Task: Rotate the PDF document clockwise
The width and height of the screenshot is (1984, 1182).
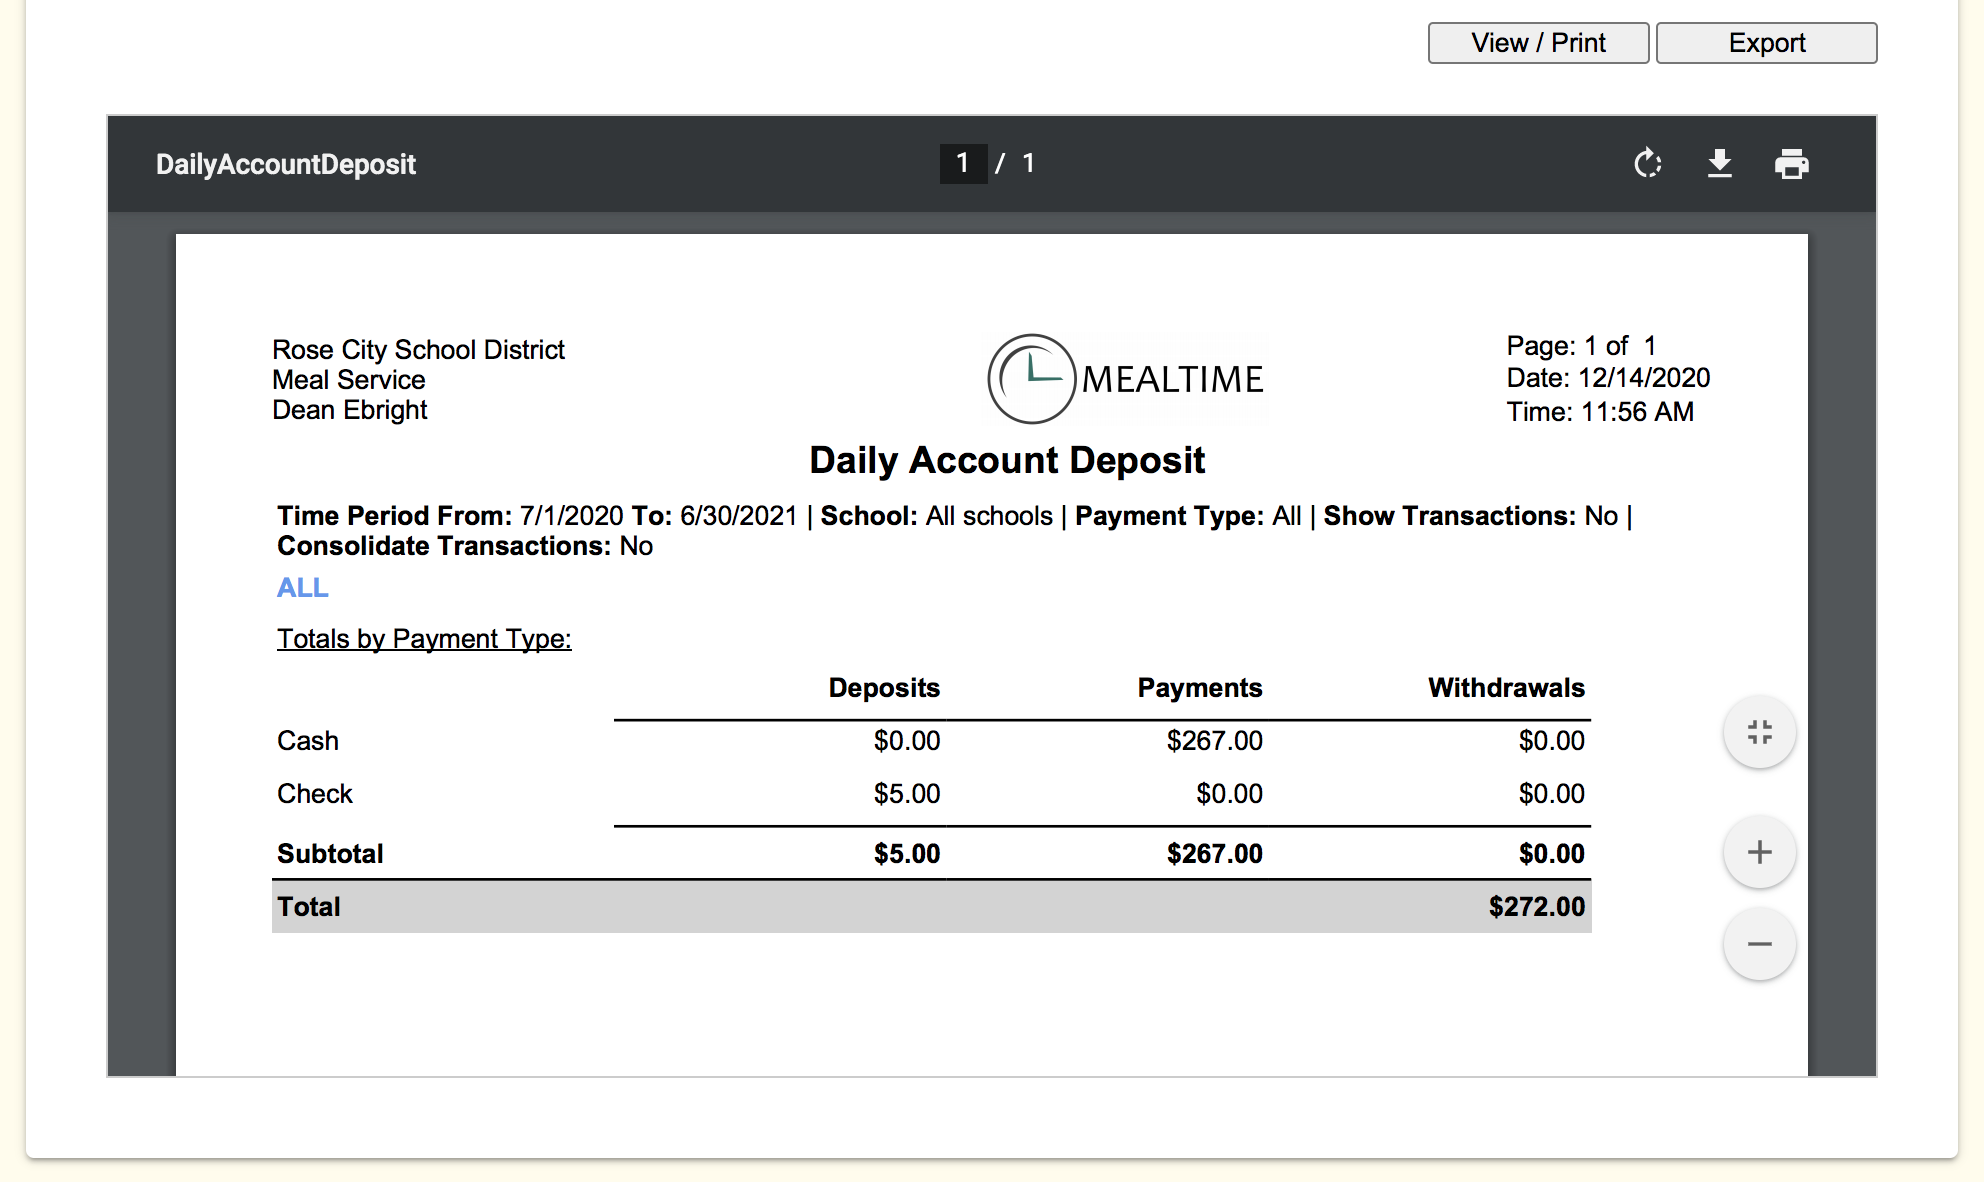Action: [x=1647, y=163]
